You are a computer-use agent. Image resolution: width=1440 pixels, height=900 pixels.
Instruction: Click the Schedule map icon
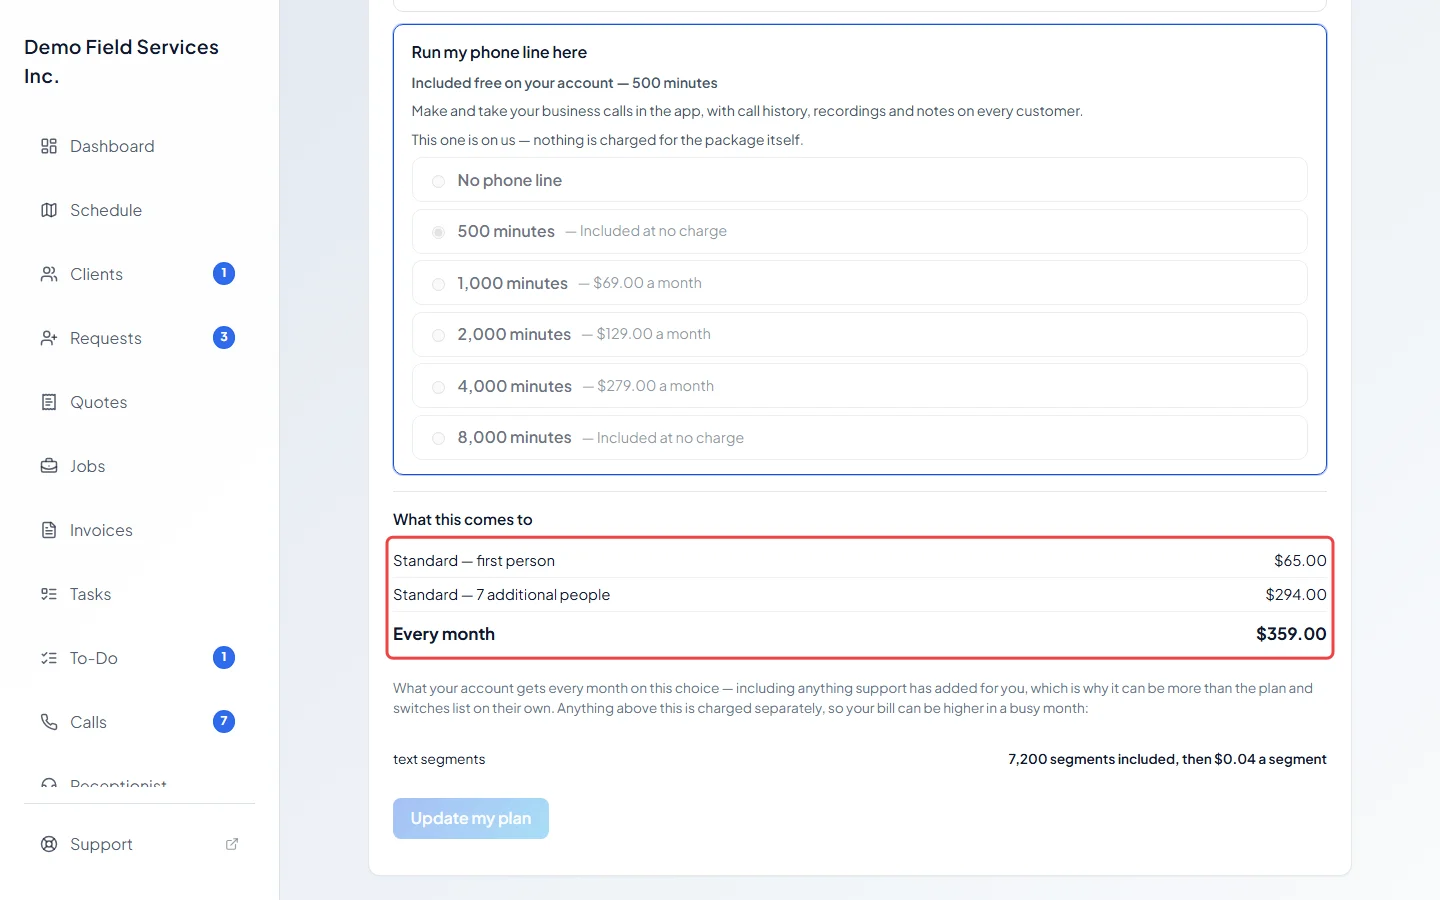click(x=49, y=210)
